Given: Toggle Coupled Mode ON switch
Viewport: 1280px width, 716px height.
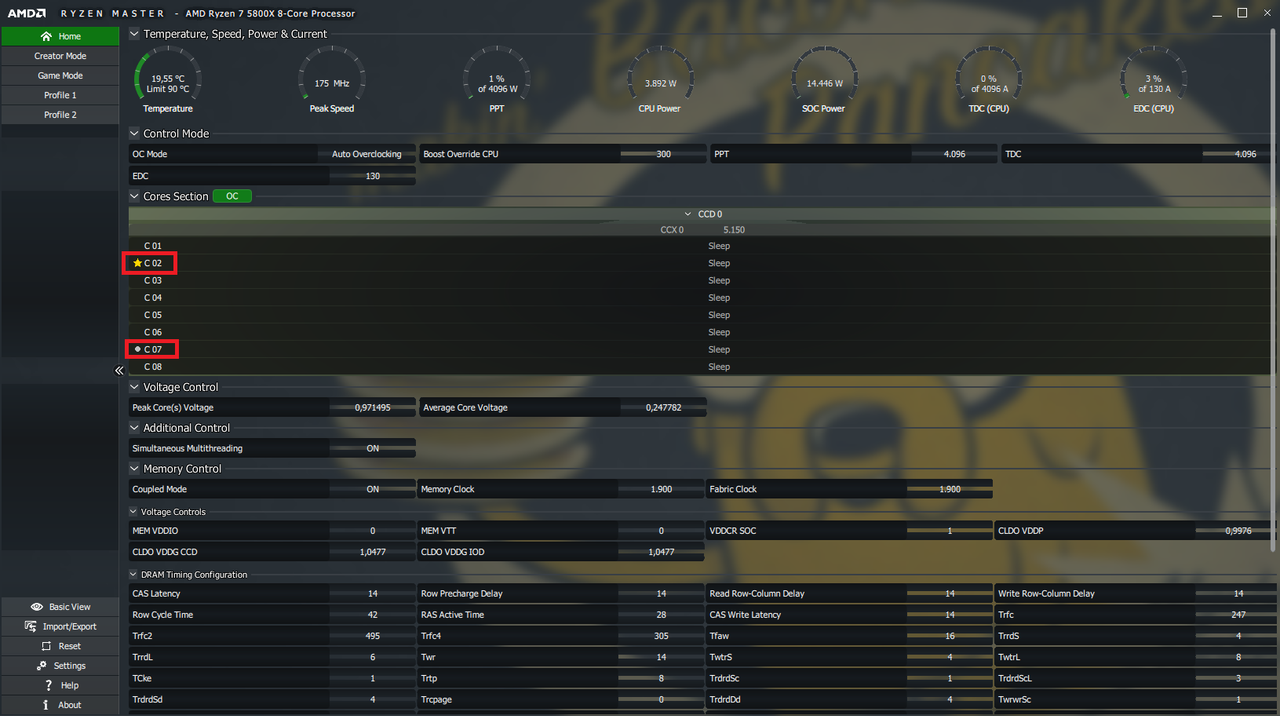Looking at the screenshot, I should coord(372,489).
